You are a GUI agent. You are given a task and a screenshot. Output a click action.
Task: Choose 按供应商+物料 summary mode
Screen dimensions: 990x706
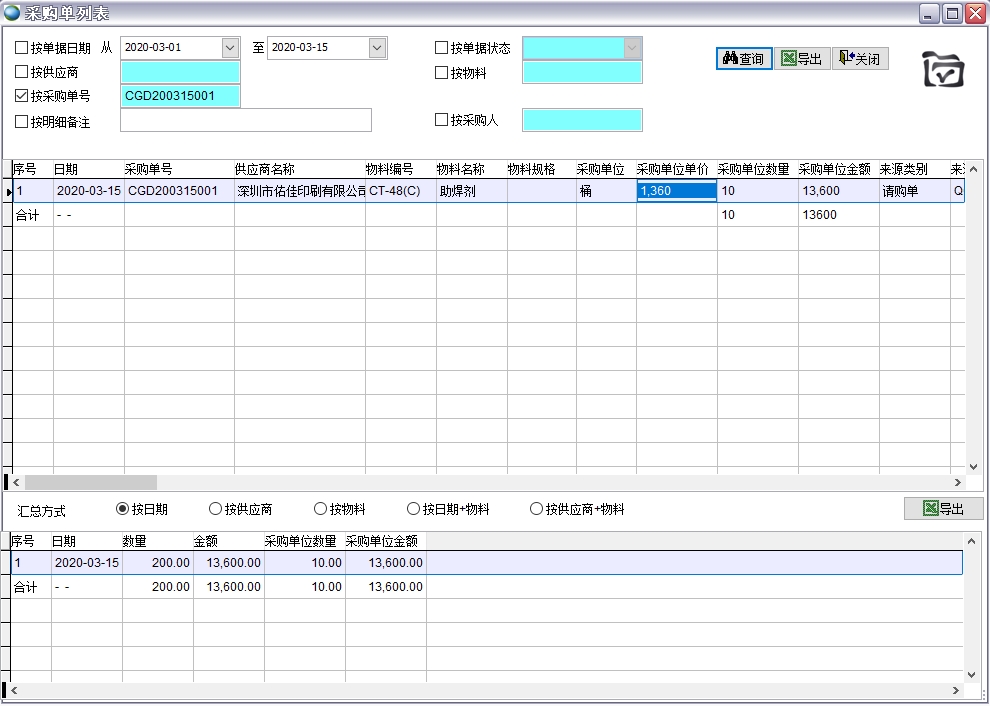[x=537, y=509]
